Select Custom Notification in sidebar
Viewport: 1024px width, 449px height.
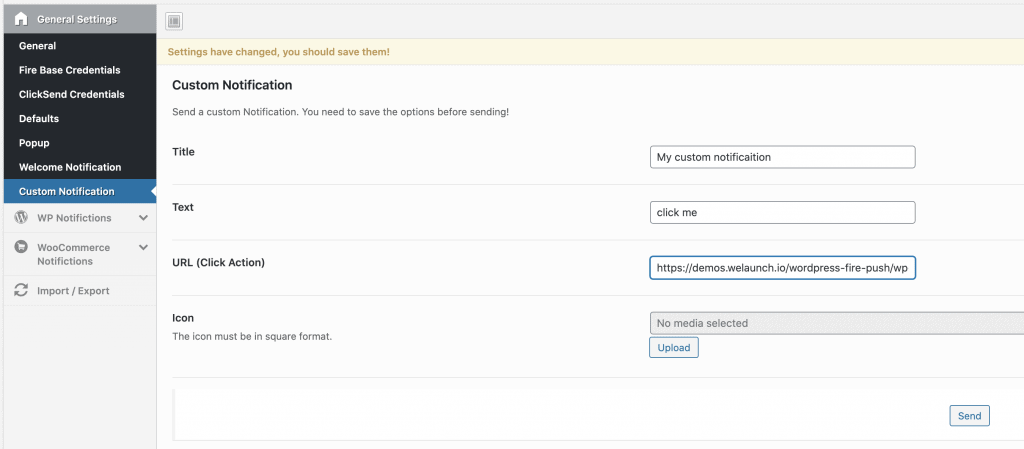coord(67,191)
